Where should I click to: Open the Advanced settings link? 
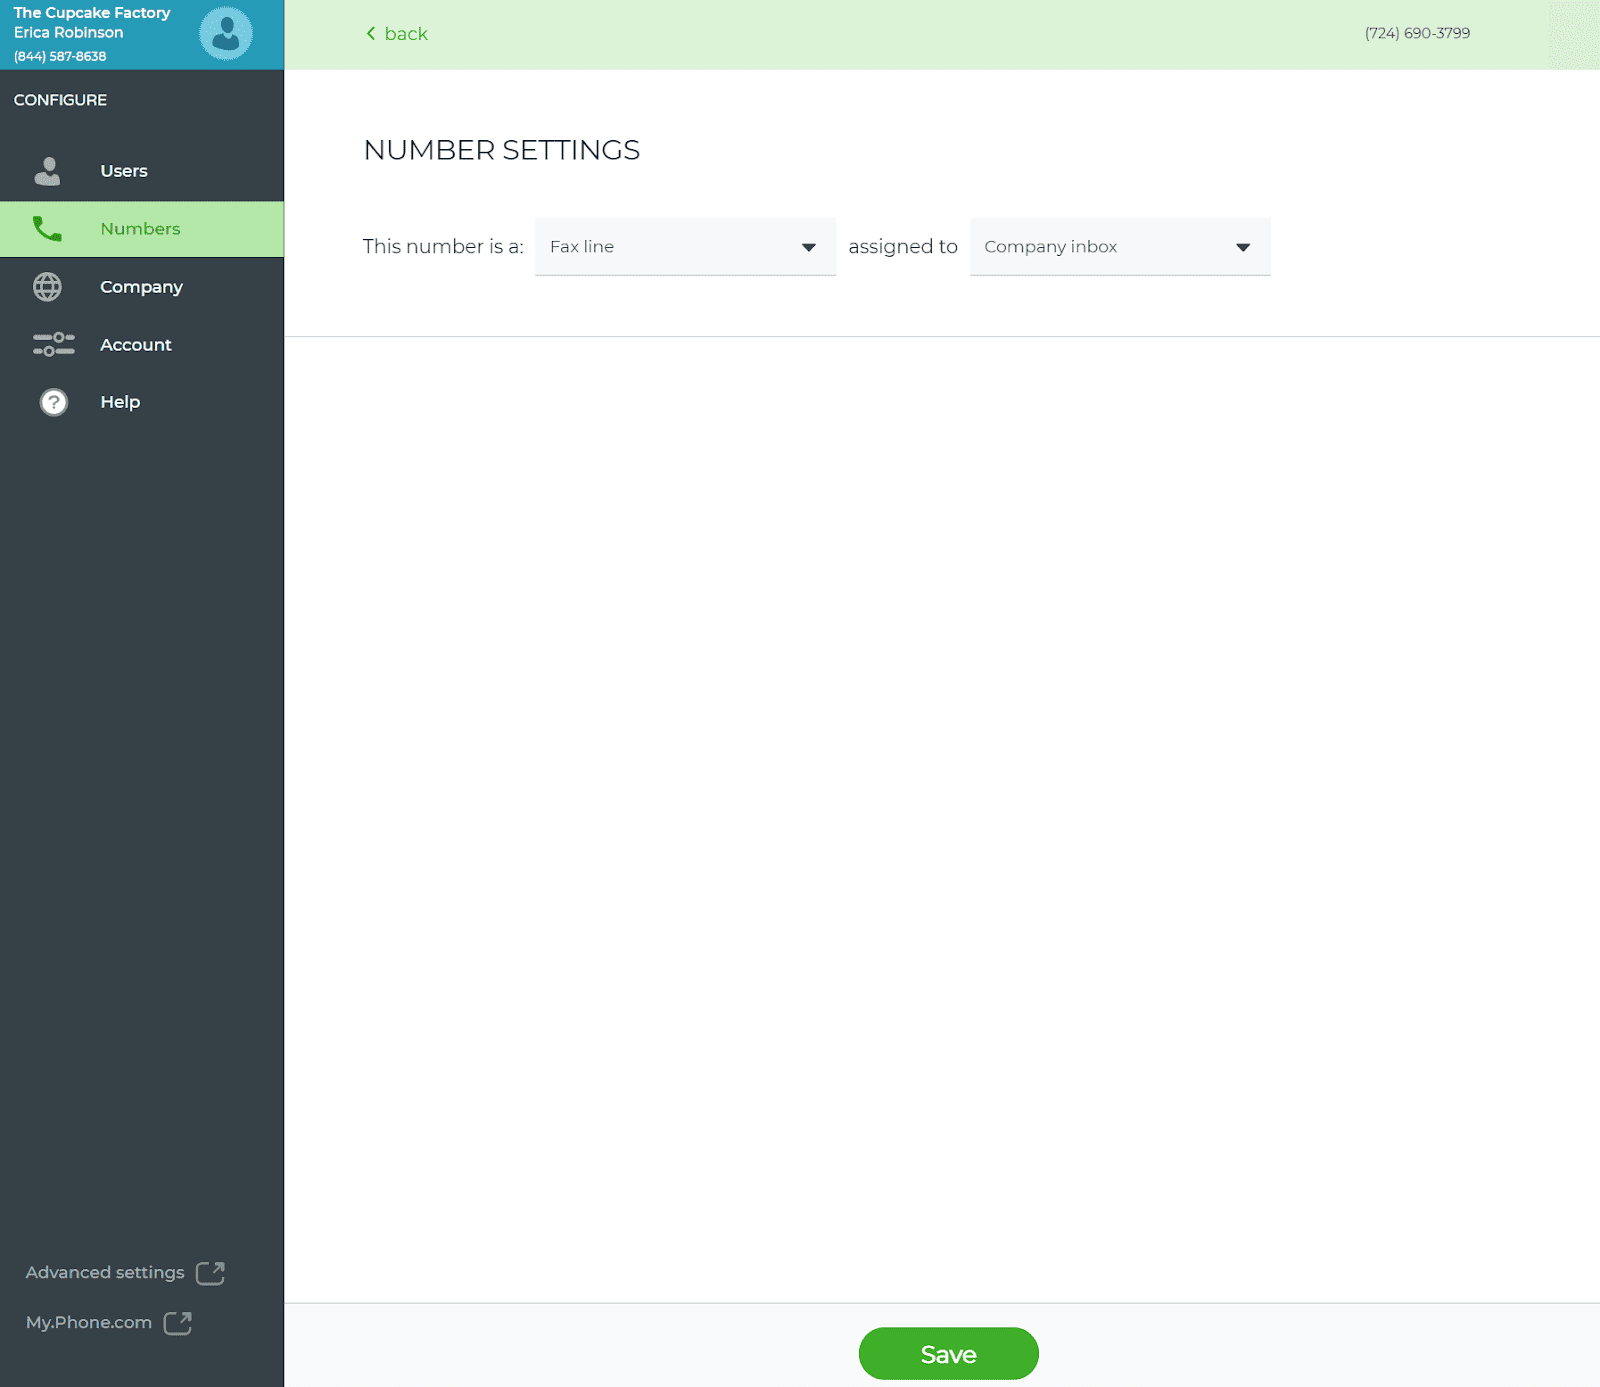105,1272
